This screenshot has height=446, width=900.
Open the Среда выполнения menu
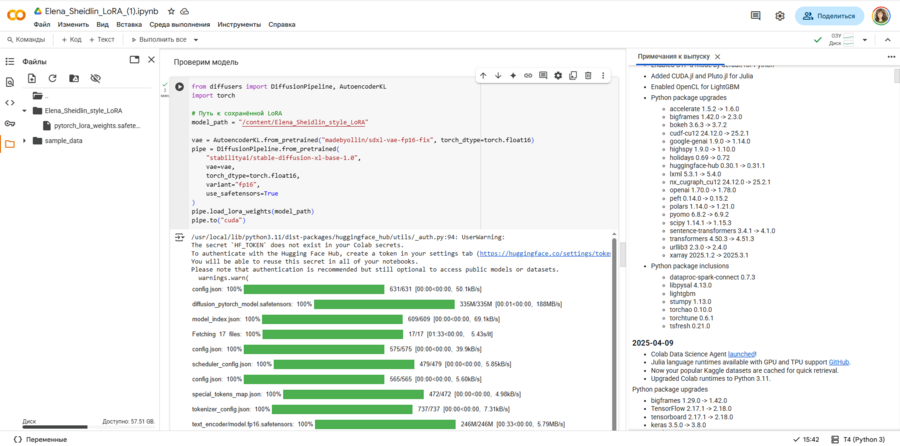pos(178,24)
